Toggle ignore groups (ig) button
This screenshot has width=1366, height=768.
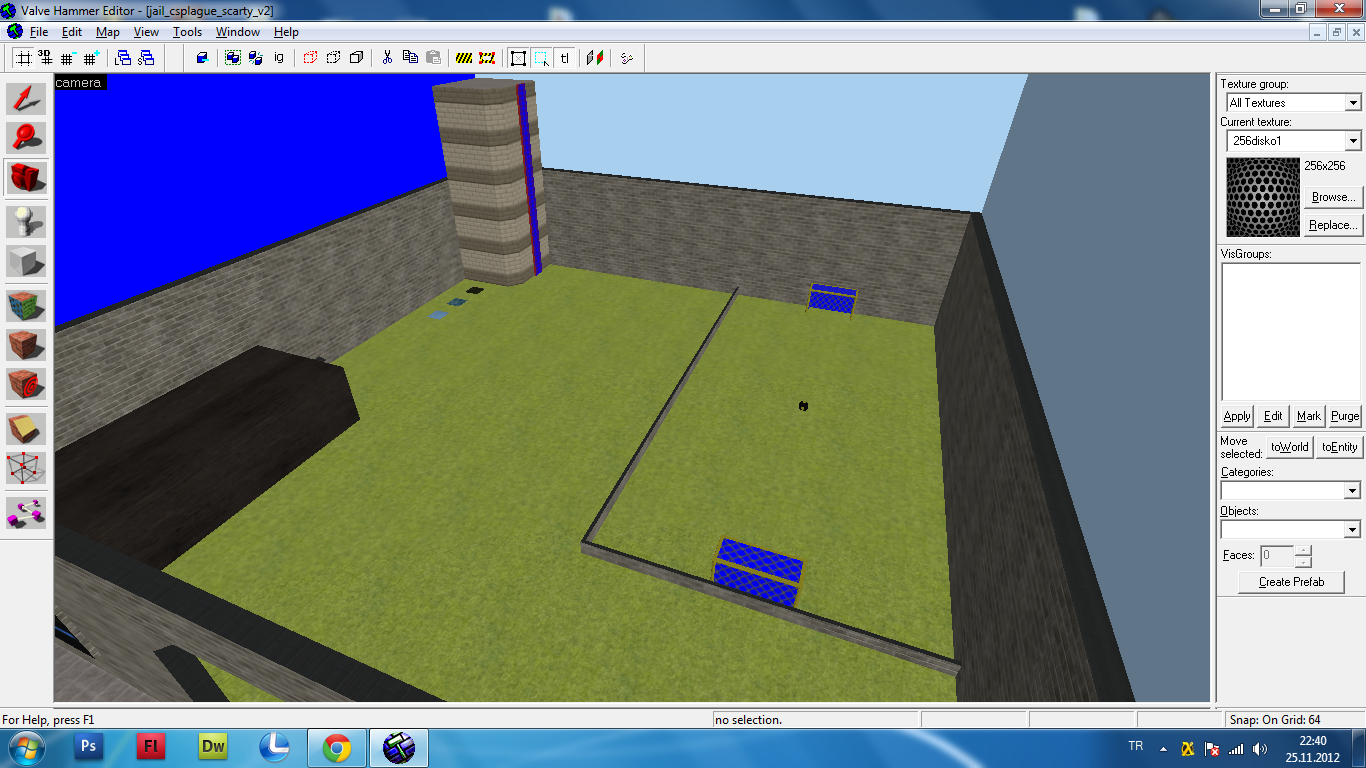click(279, 58)
